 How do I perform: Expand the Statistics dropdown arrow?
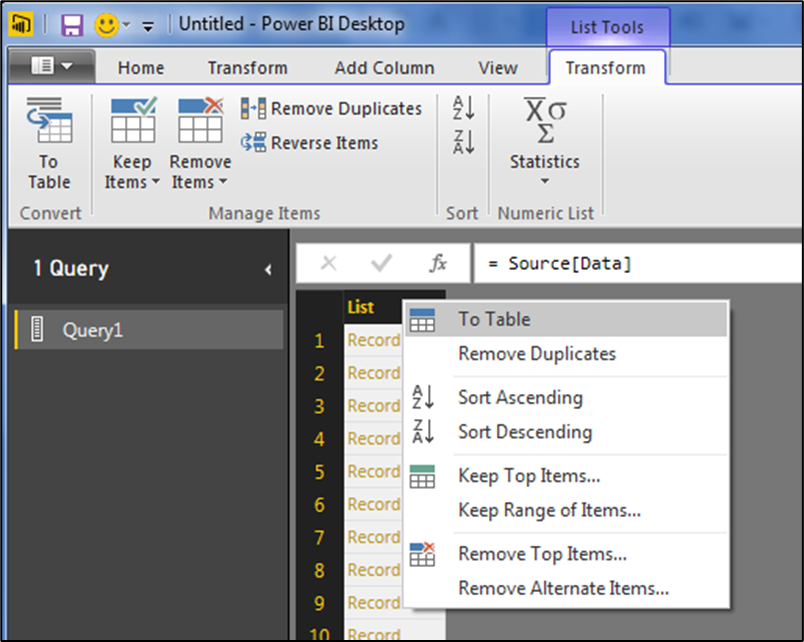pyautogui.click(x=545, y=181)
